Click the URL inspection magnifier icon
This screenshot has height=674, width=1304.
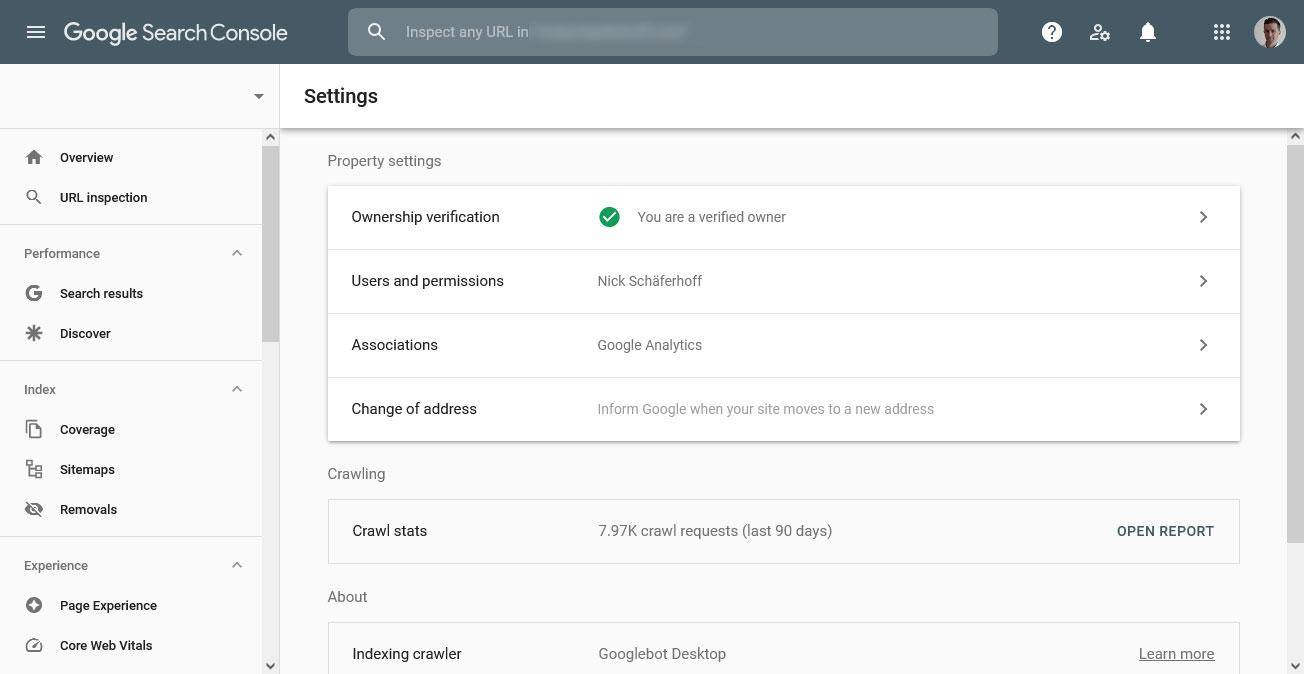pos(34,197)
